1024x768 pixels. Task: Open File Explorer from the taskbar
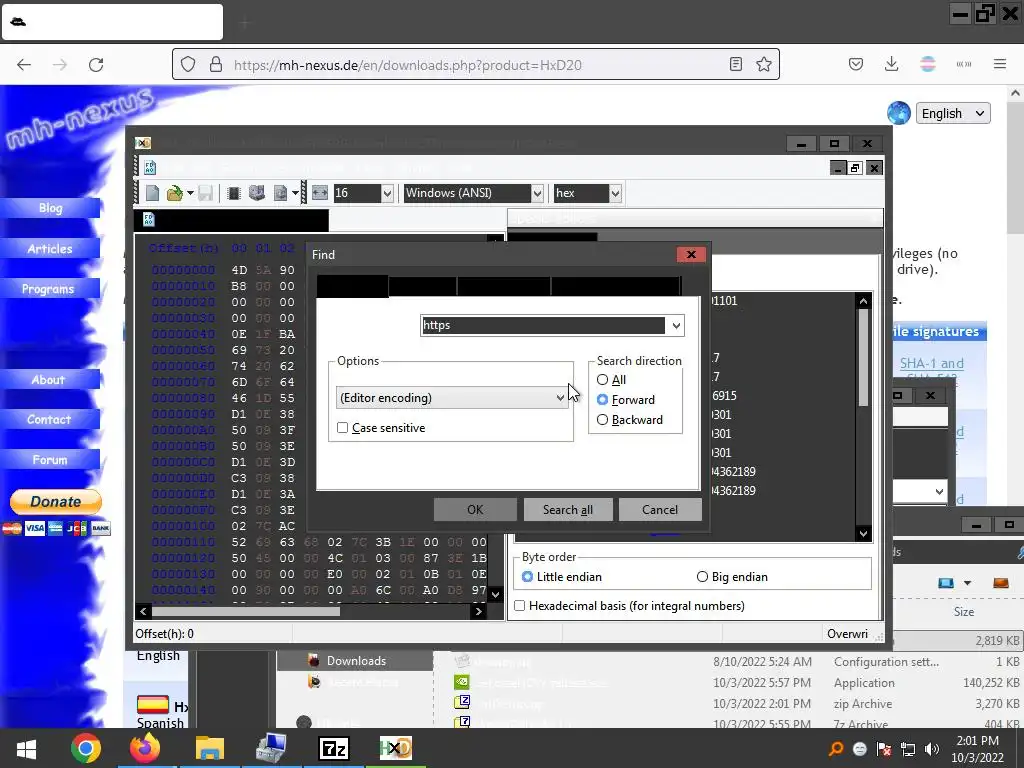pos(210,748)
